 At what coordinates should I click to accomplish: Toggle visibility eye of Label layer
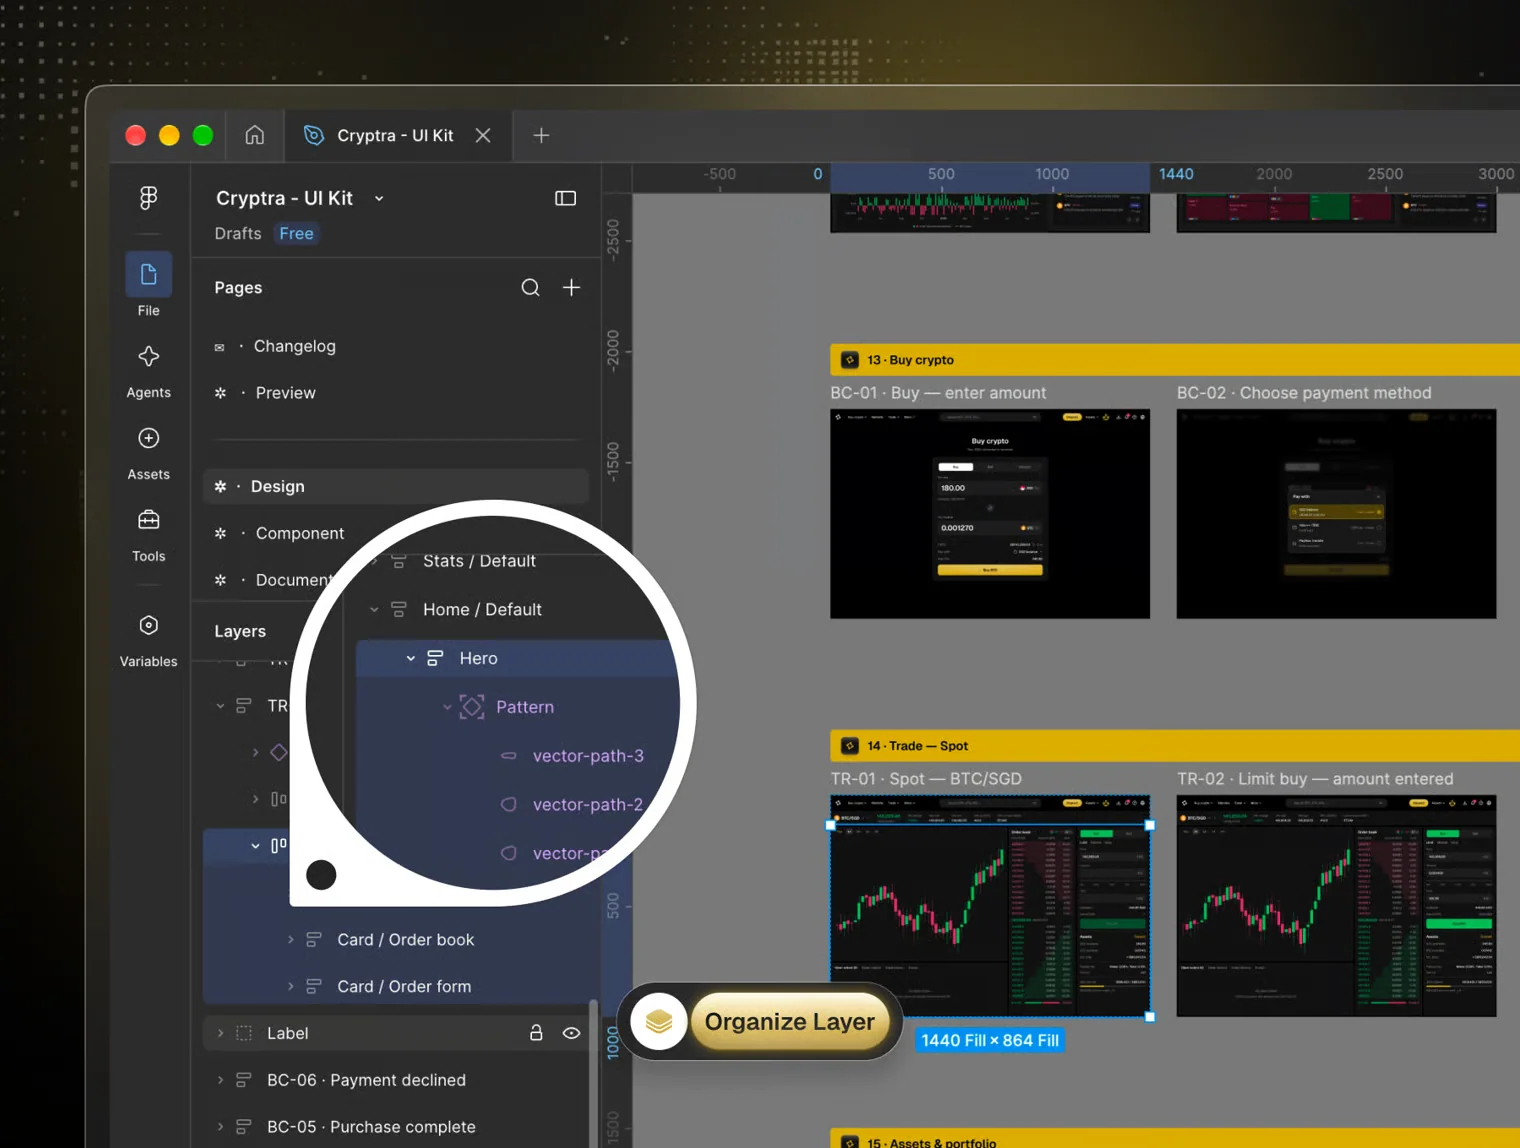pos(571,1033)
